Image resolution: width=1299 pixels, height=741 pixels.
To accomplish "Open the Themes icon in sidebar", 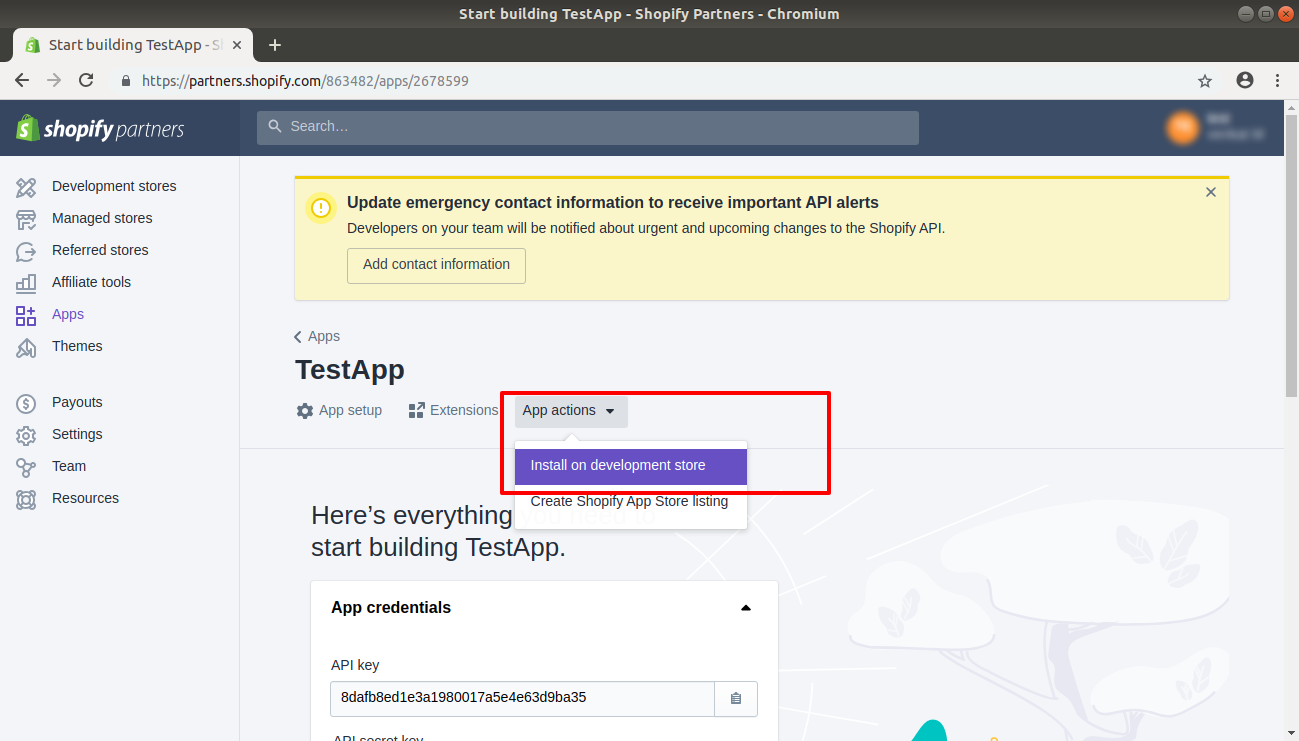I will pyautogui.click(x=26, y=347).
